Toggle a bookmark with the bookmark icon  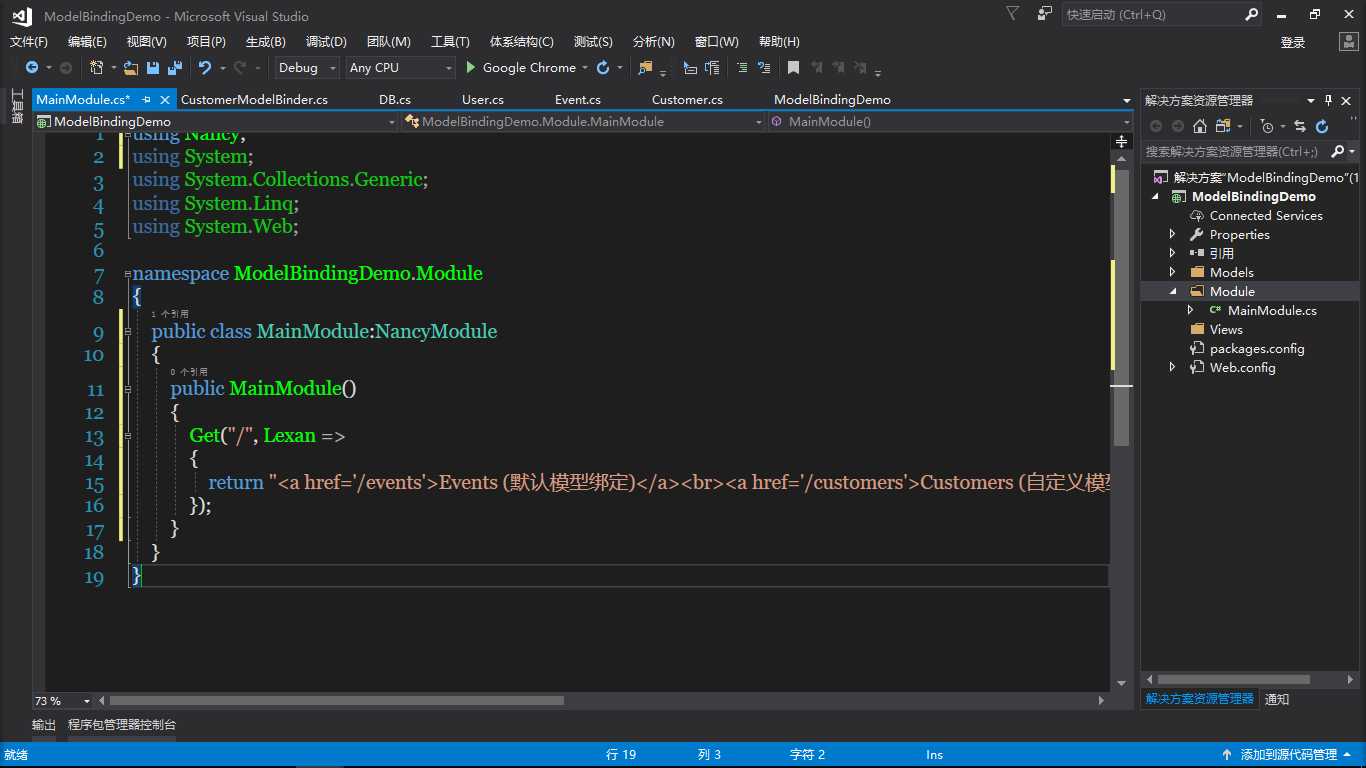click(x=793, y=68)
